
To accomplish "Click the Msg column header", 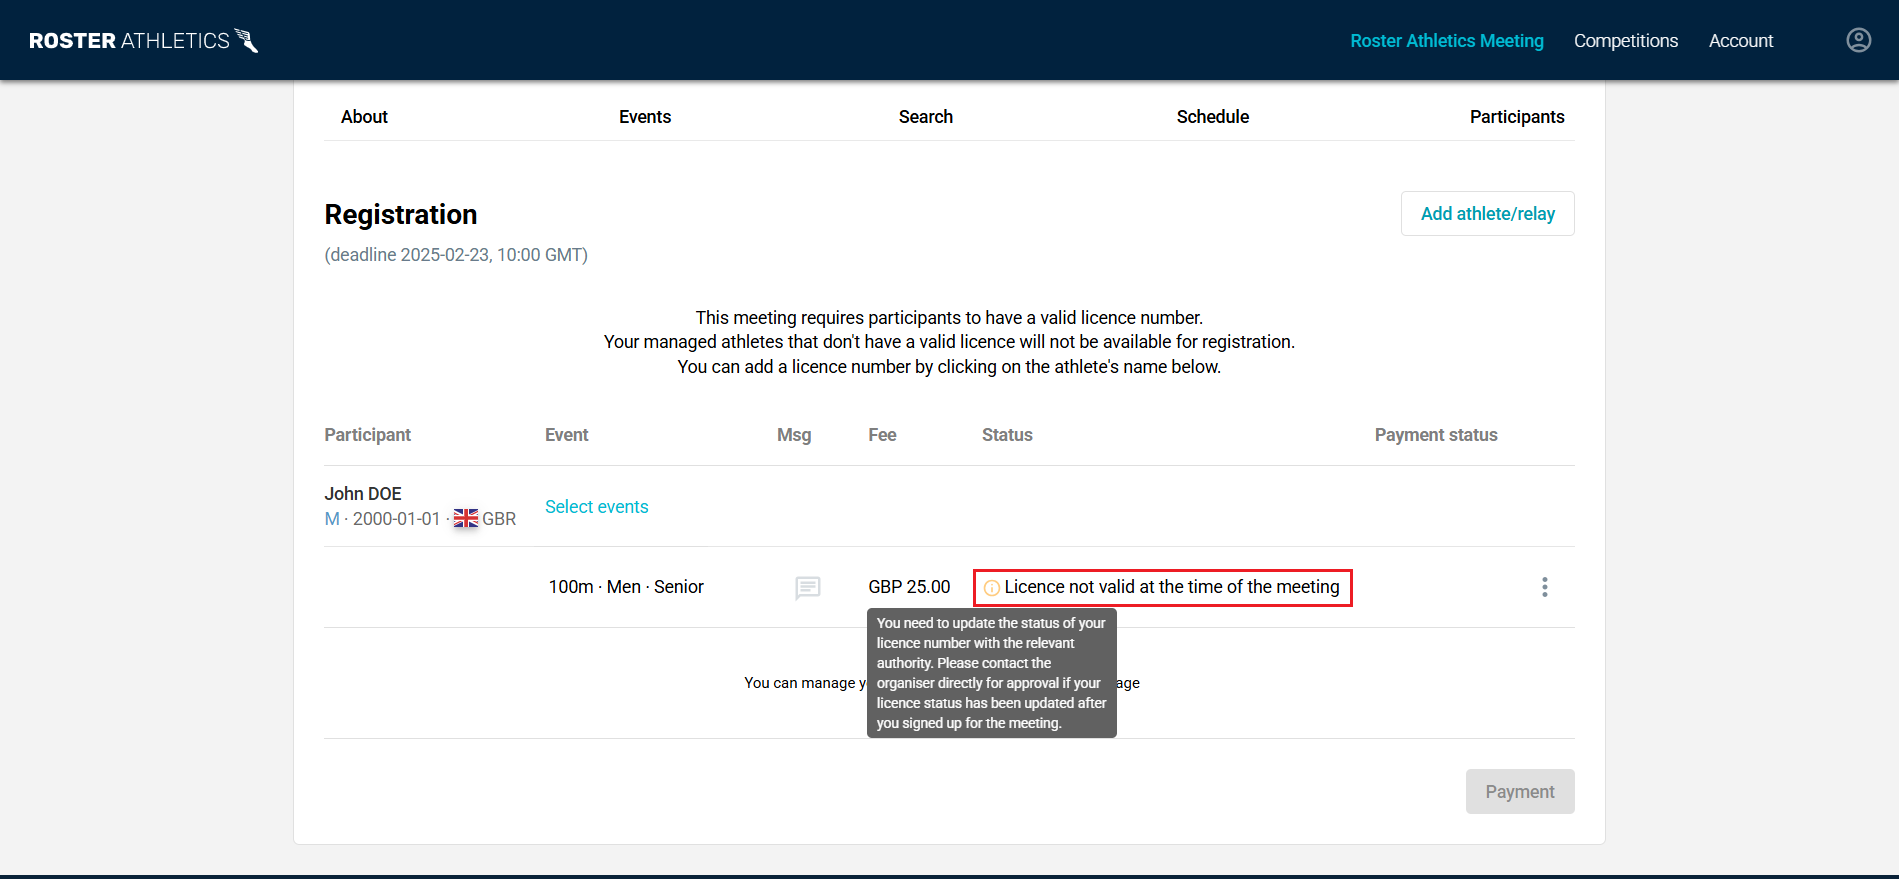I will tap(794, 435).
